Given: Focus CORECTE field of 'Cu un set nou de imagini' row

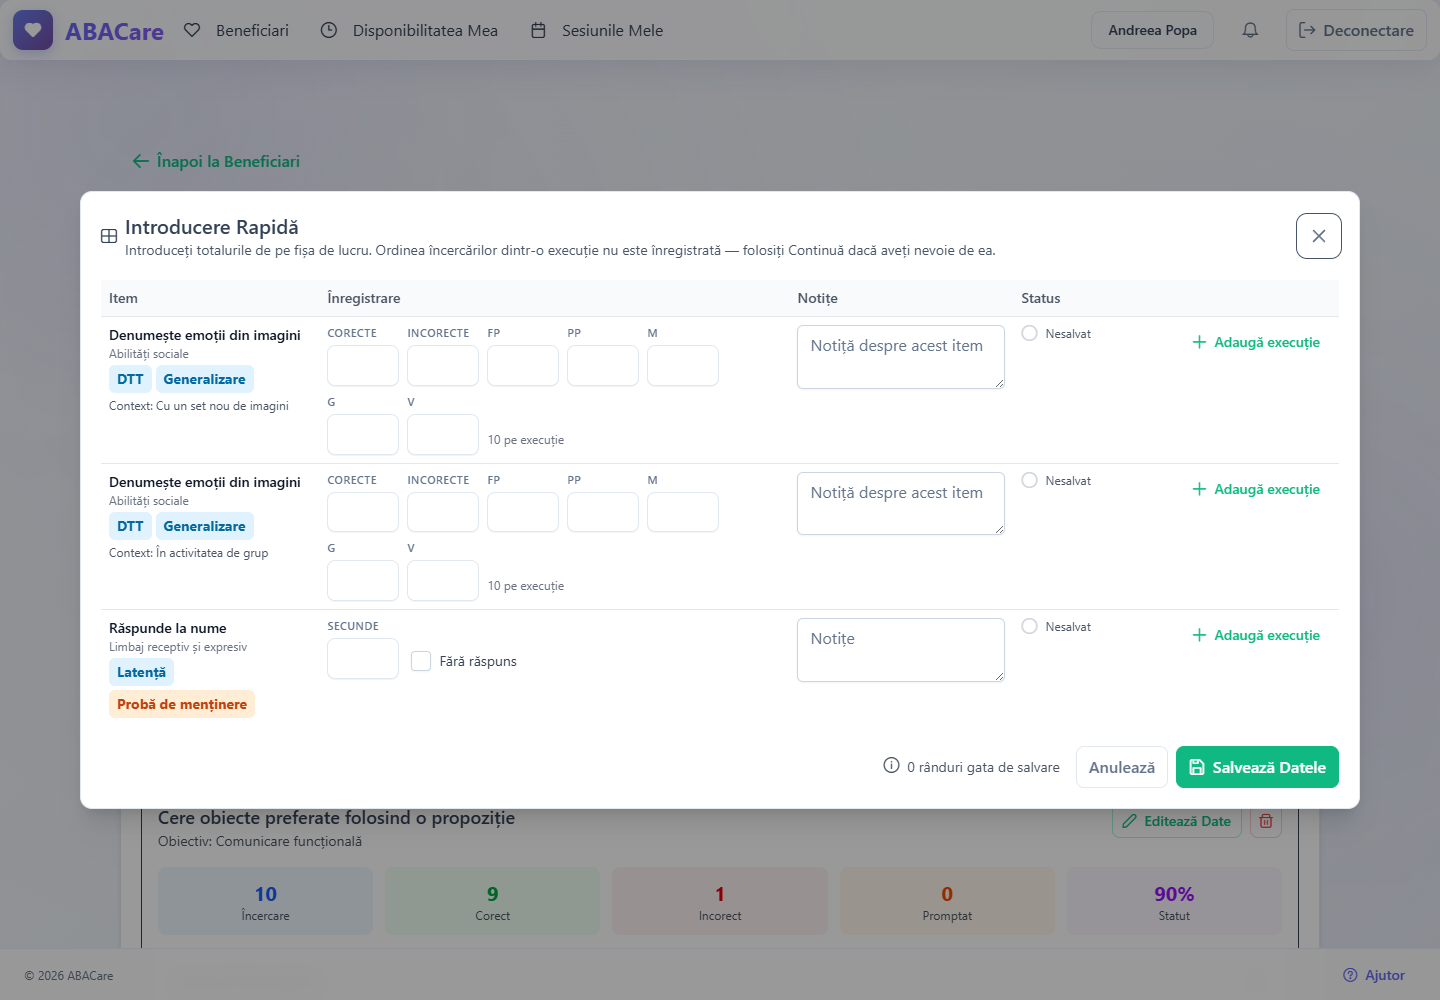Looking at the screenshot, I should (x=363, y=365).
